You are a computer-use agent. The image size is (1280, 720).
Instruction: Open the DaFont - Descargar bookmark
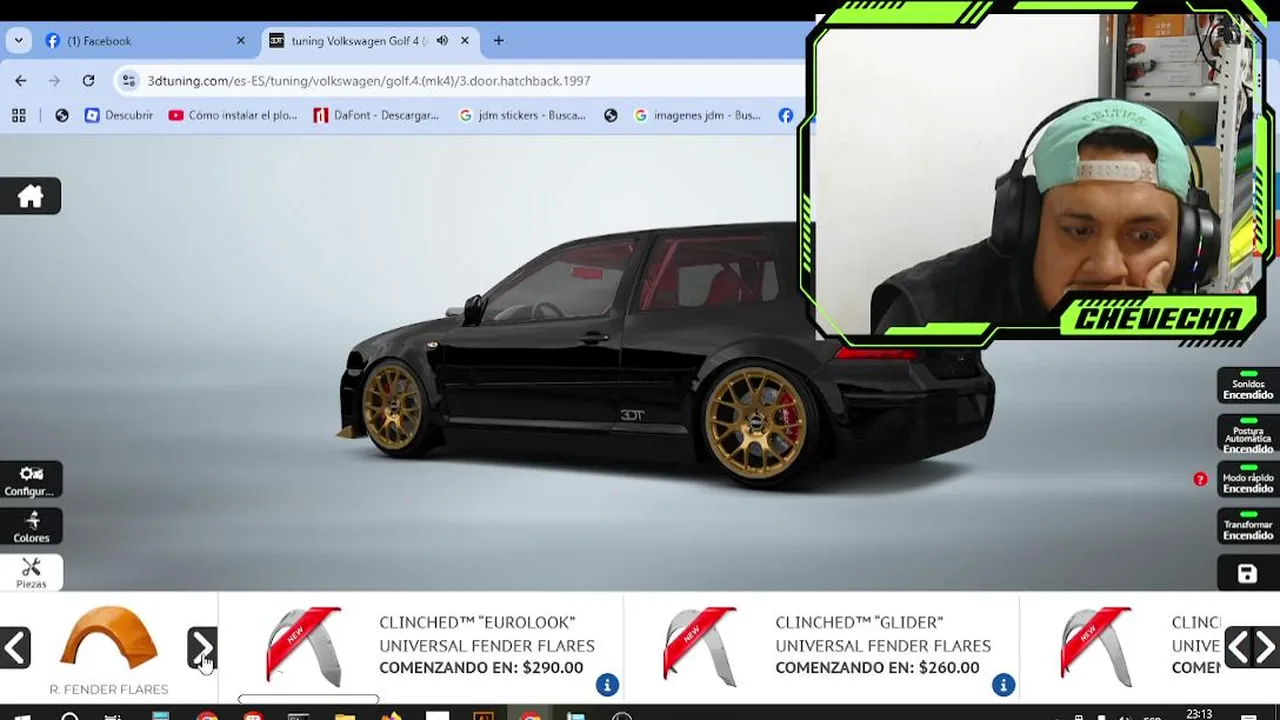click(x=376, y=115)
